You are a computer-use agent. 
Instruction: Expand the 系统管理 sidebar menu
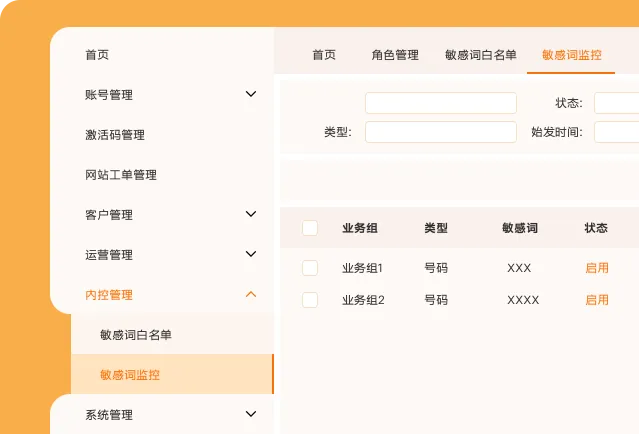(x=251, y=414)
